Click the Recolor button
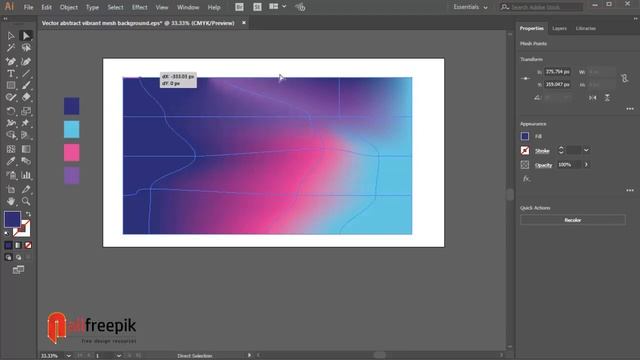 pyautogui.click(x=573, y=220)
